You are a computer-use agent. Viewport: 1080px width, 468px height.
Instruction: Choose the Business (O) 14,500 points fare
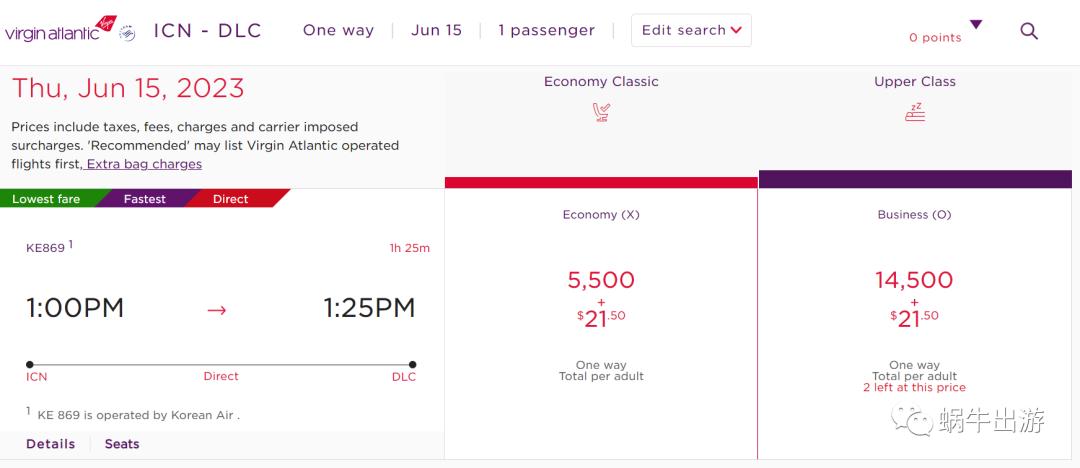point(914,281)
